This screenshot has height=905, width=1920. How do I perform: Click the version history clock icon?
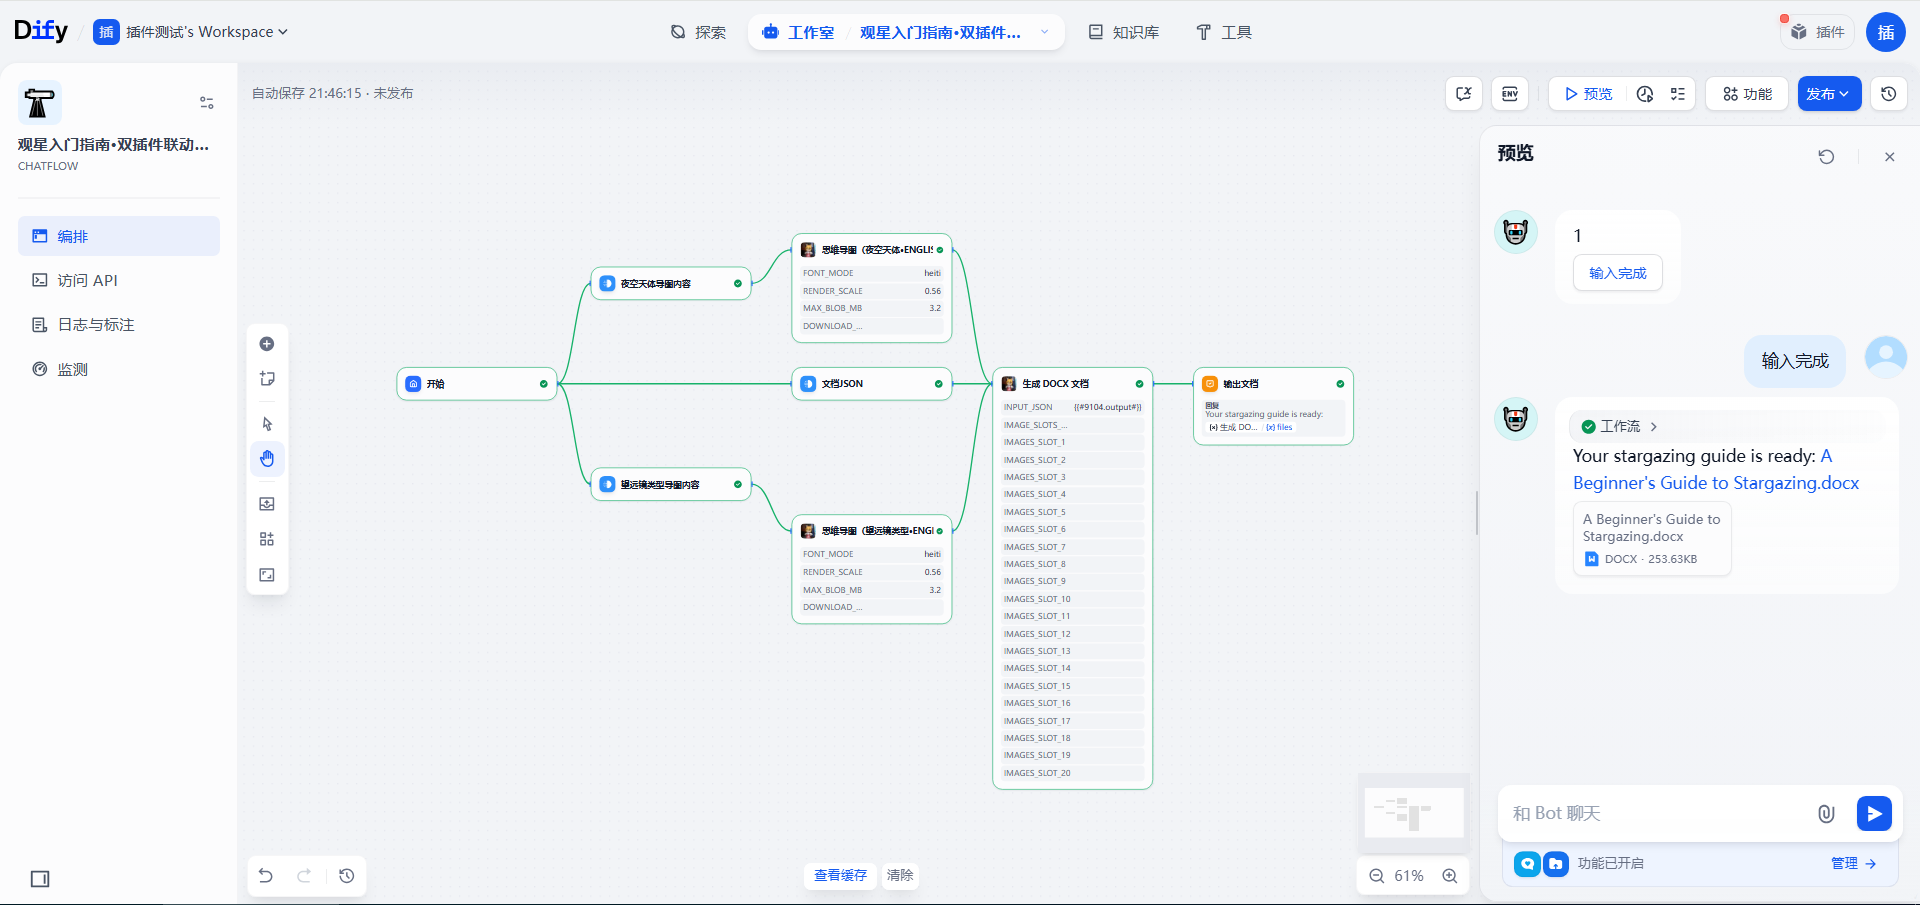(1888, 94)
